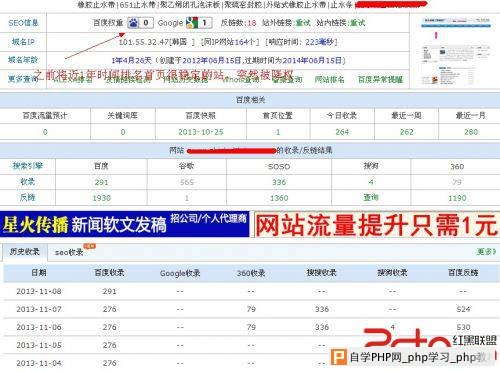Screen dimensions: 500x371
Task: Click the Google PageRank icon
Action: 192,23
